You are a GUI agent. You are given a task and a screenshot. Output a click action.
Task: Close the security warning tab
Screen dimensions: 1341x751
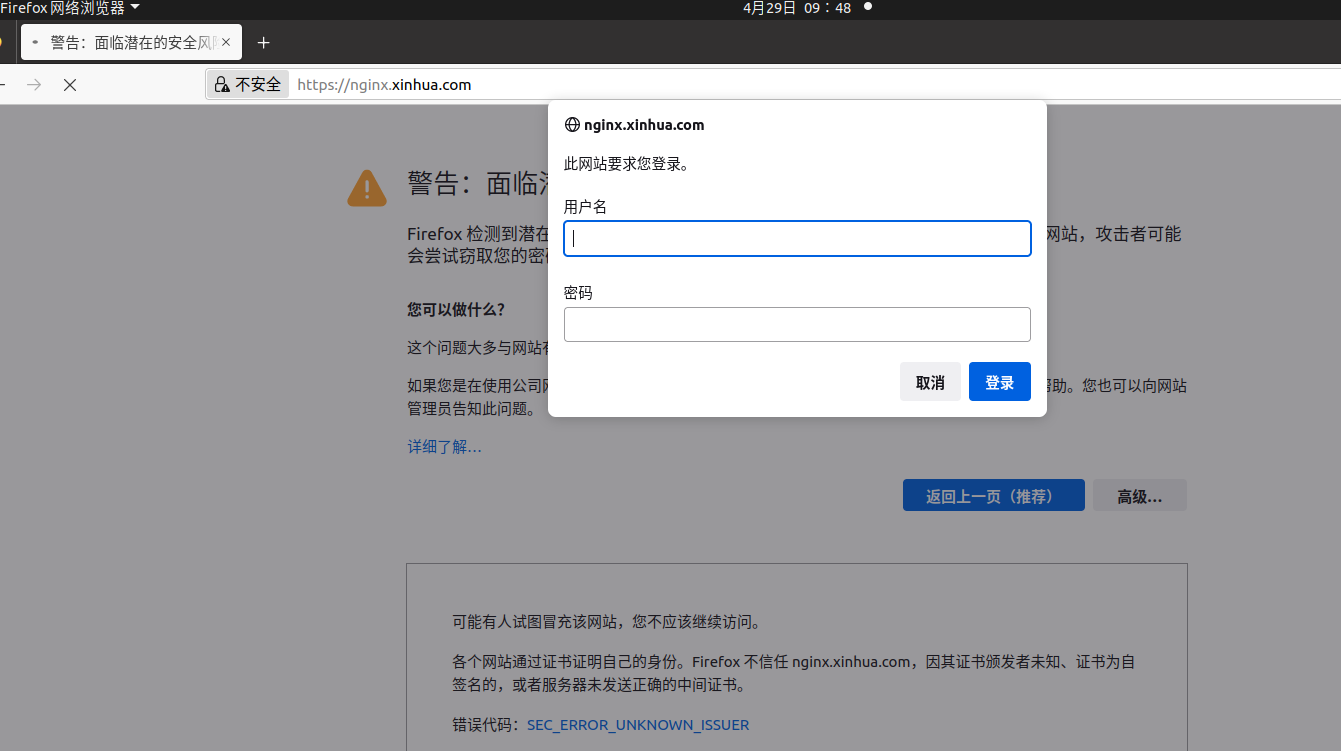click(x=226, y=43)
